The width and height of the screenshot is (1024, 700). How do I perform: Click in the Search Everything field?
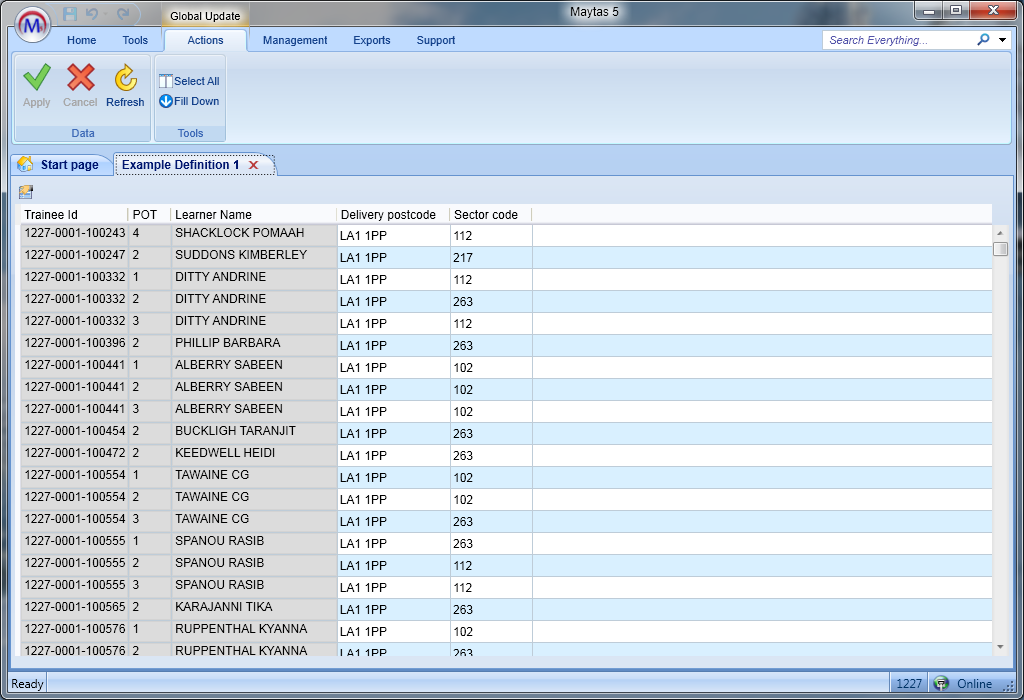898,40
